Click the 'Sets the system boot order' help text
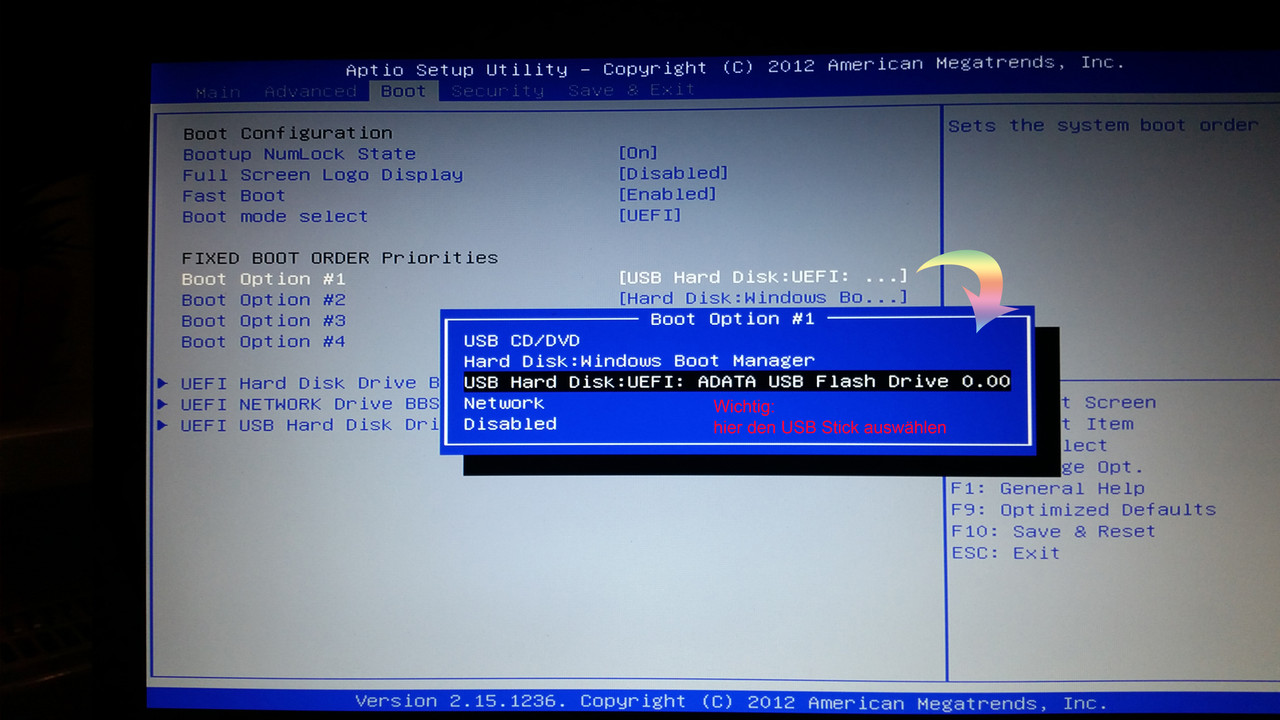The width and height of the screenshot is (1280, 720). pos(1103,126)
